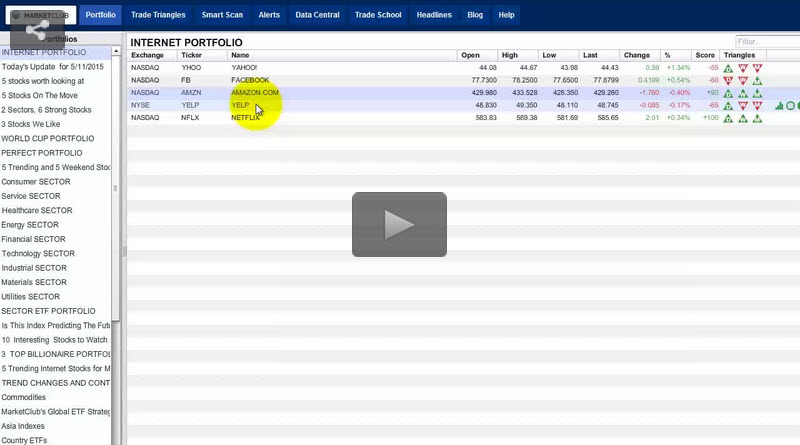
Task: Sort by the Score column header
Action: coord(705,55)
